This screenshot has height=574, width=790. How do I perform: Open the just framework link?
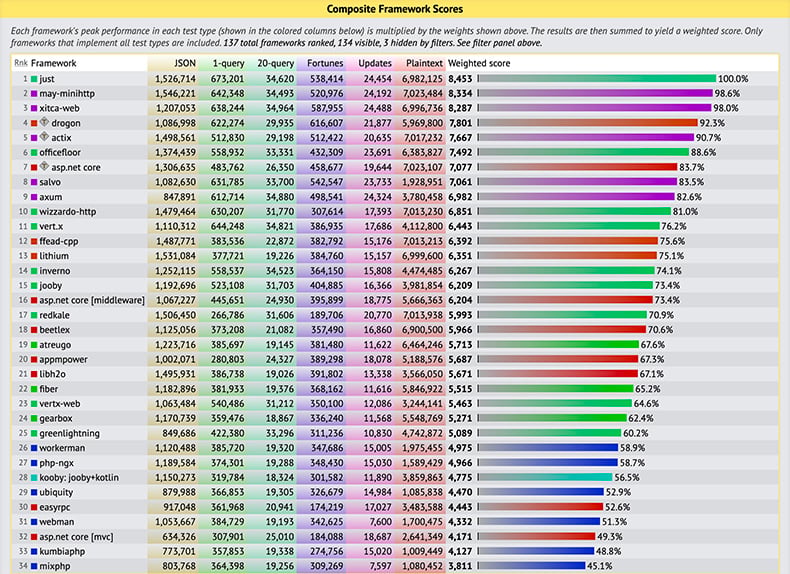[x=47, y=79]
